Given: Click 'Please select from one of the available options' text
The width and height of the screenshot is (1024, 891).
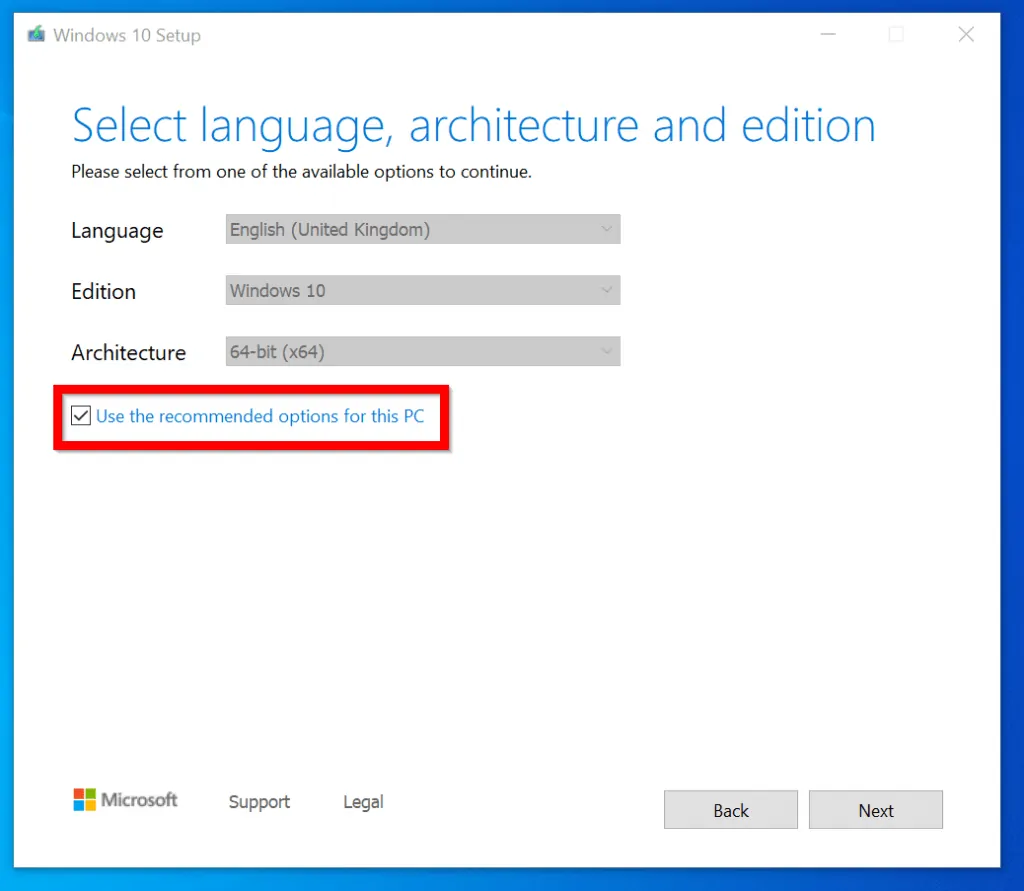Looking at the screenshot, I should click(x=301, y=172).
